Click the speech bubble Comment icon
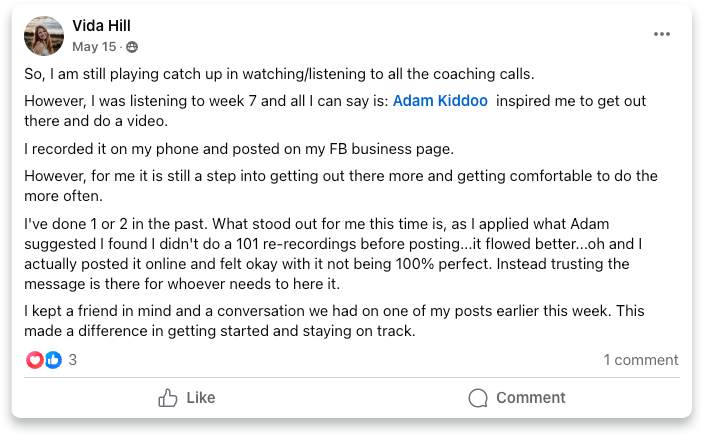The width and height of the screenshot is (703, 436). pyautogui.click(x=478, y=398)
